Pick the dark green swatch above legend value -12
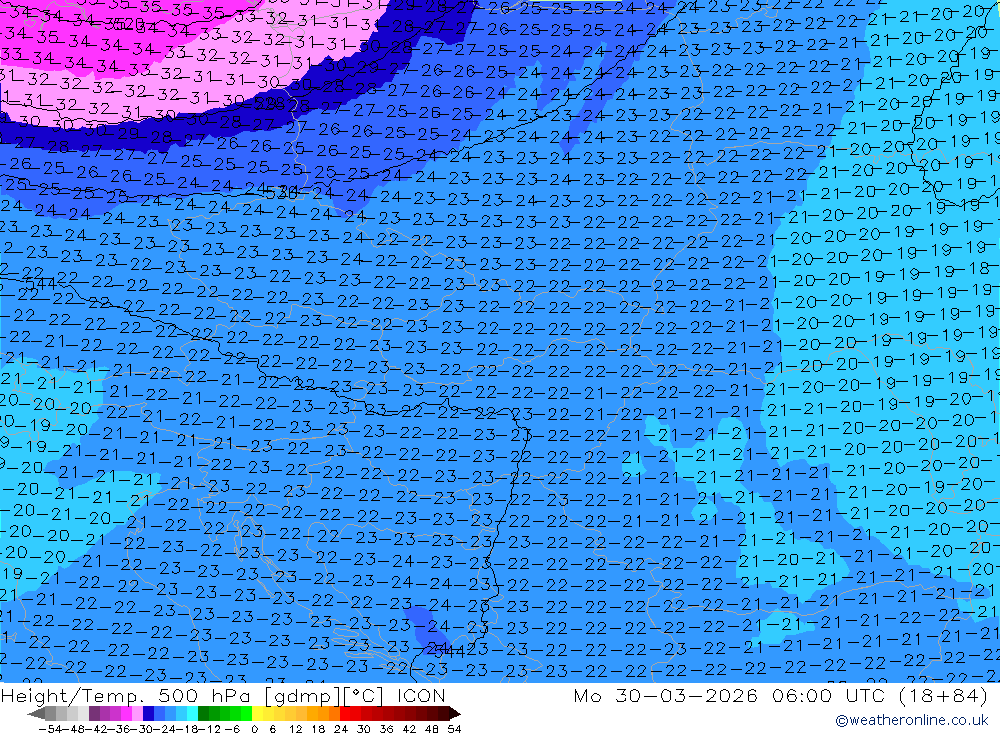 pyautogui.click(x=203, y=714)
